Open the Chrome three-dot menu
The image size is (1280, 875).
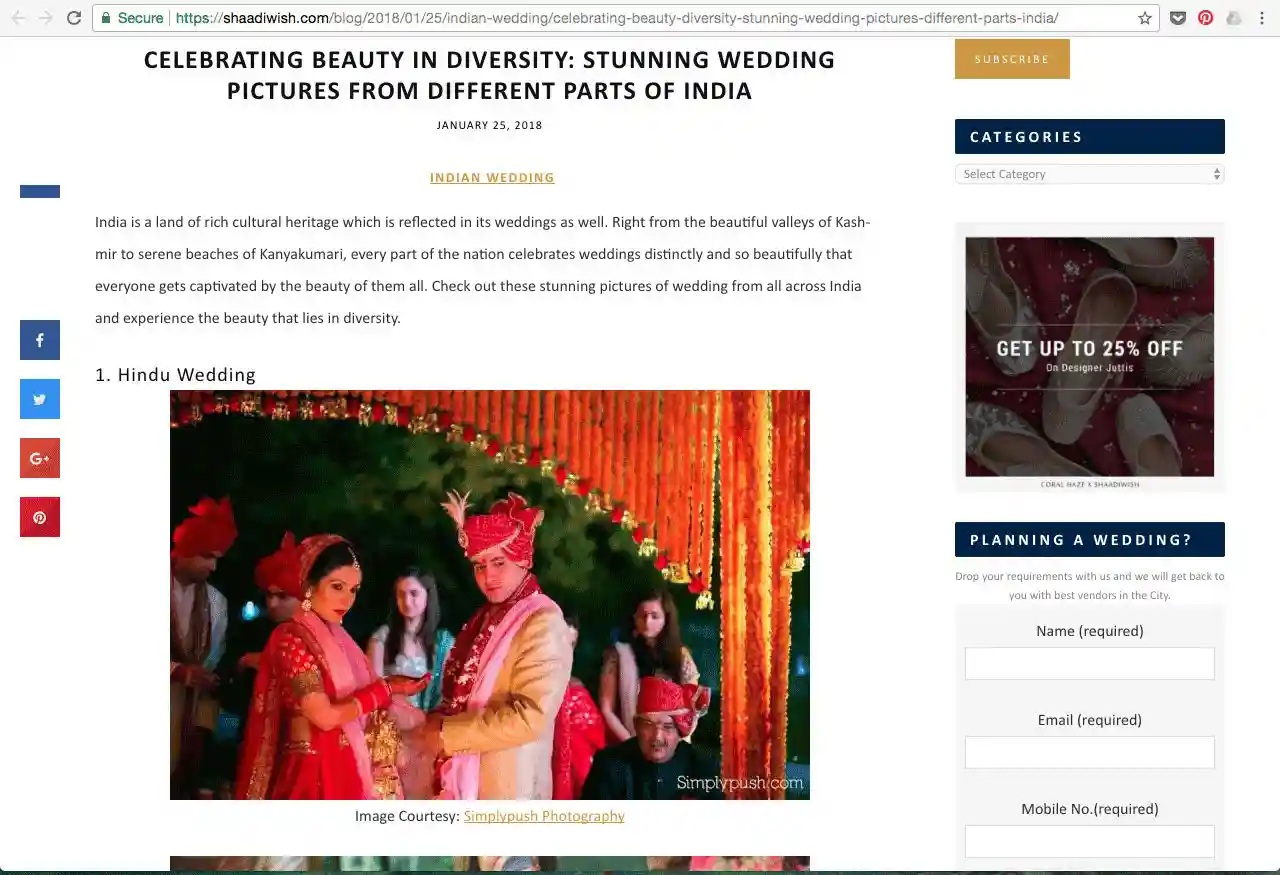point(1262,18)
